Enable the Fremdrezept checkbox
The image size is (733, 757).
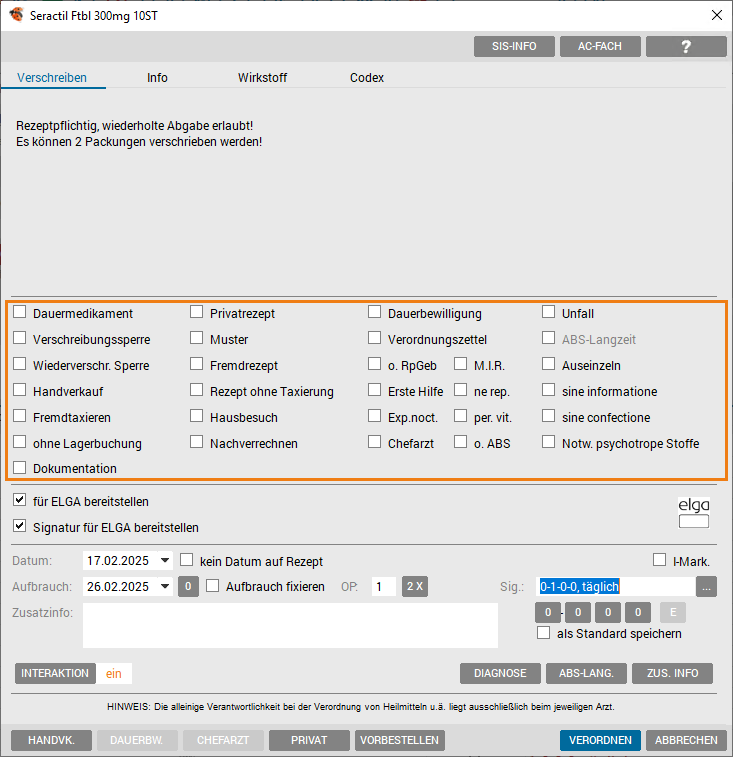coord(196,364)
